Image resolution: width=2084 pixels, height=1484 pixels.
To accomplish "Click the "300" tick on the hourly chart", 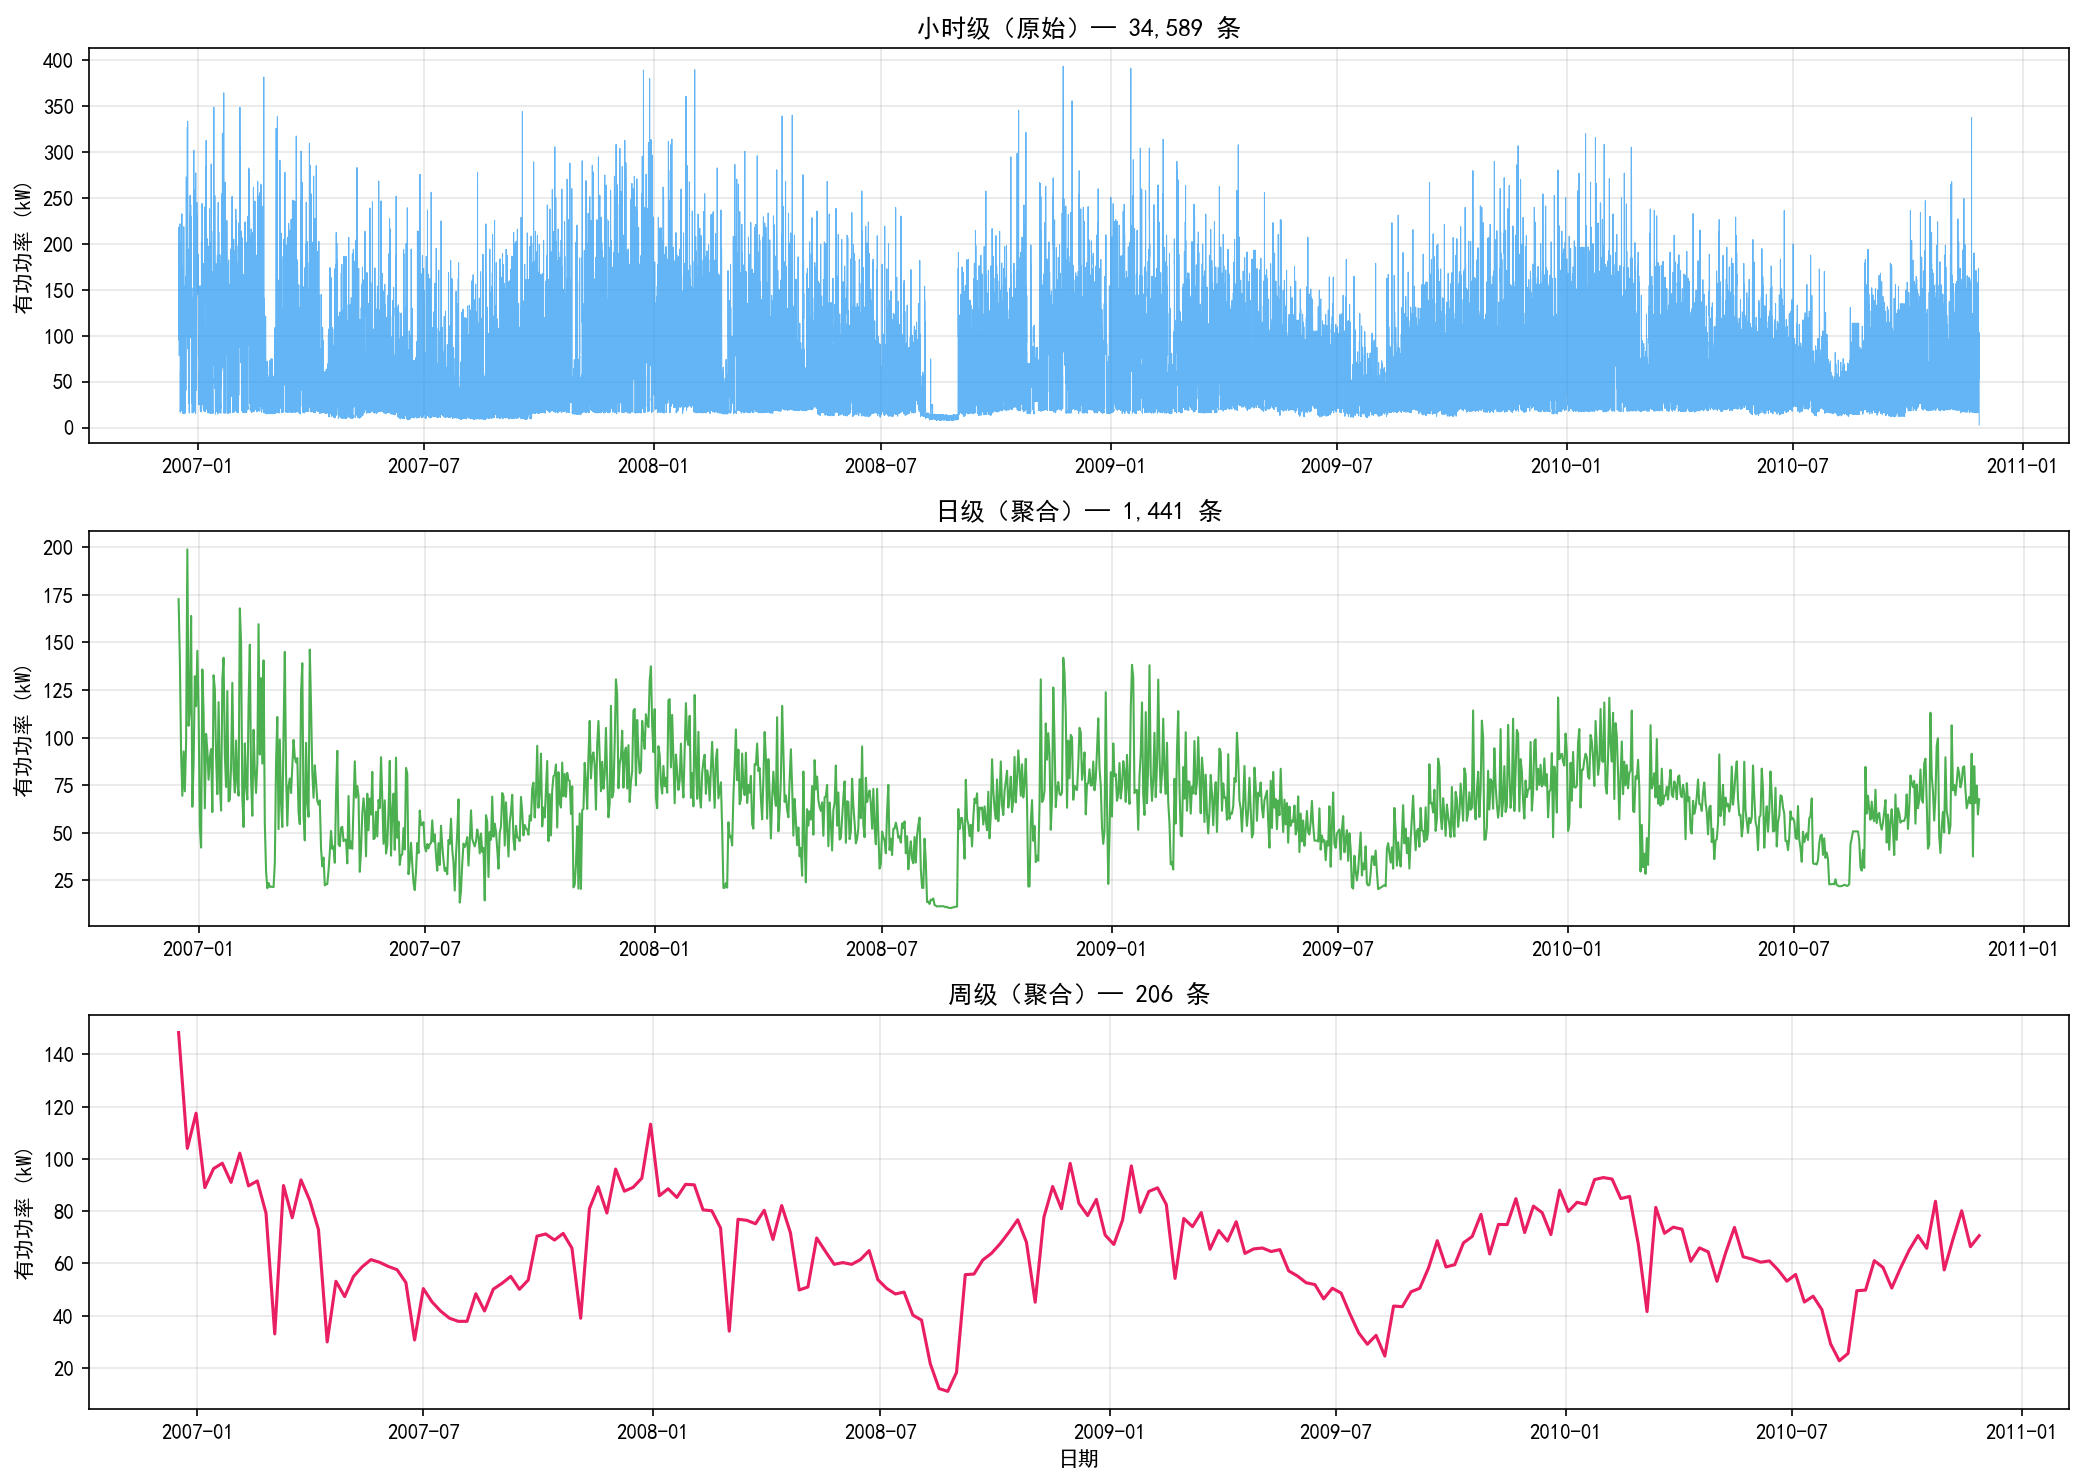I will click(x=58, y=153).
